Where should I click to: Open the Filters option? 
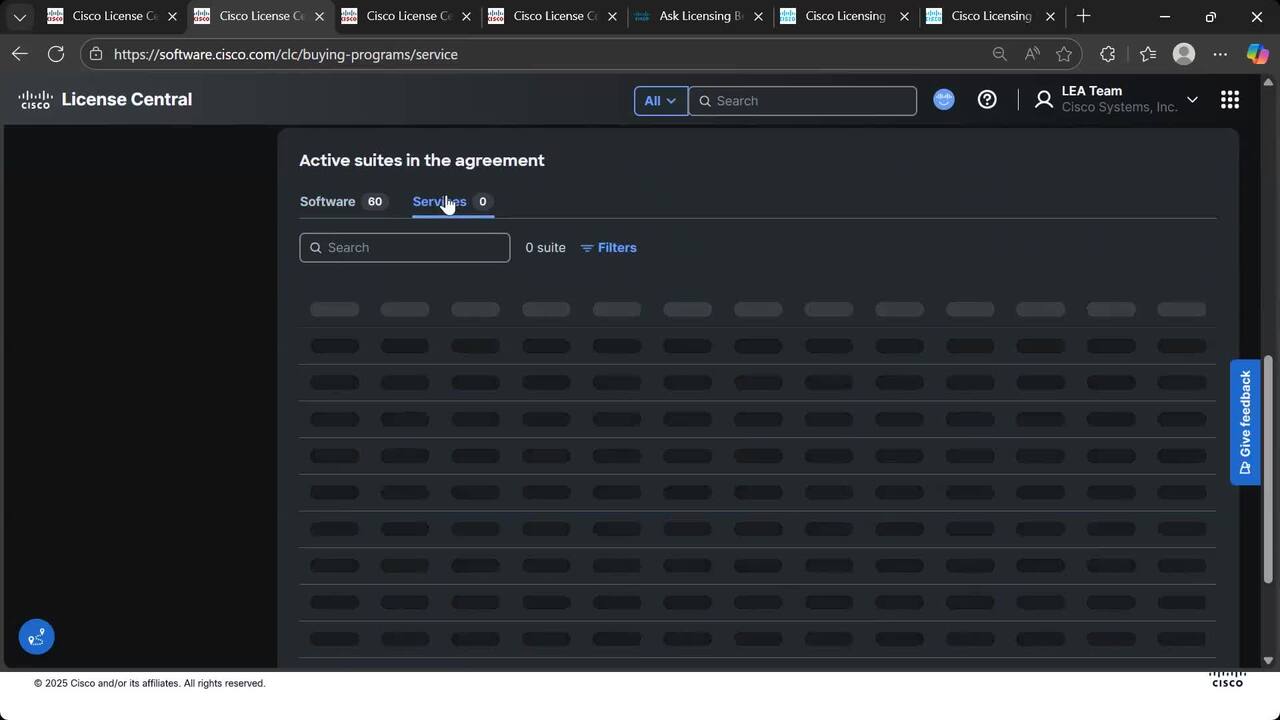[x=608, y=248]
